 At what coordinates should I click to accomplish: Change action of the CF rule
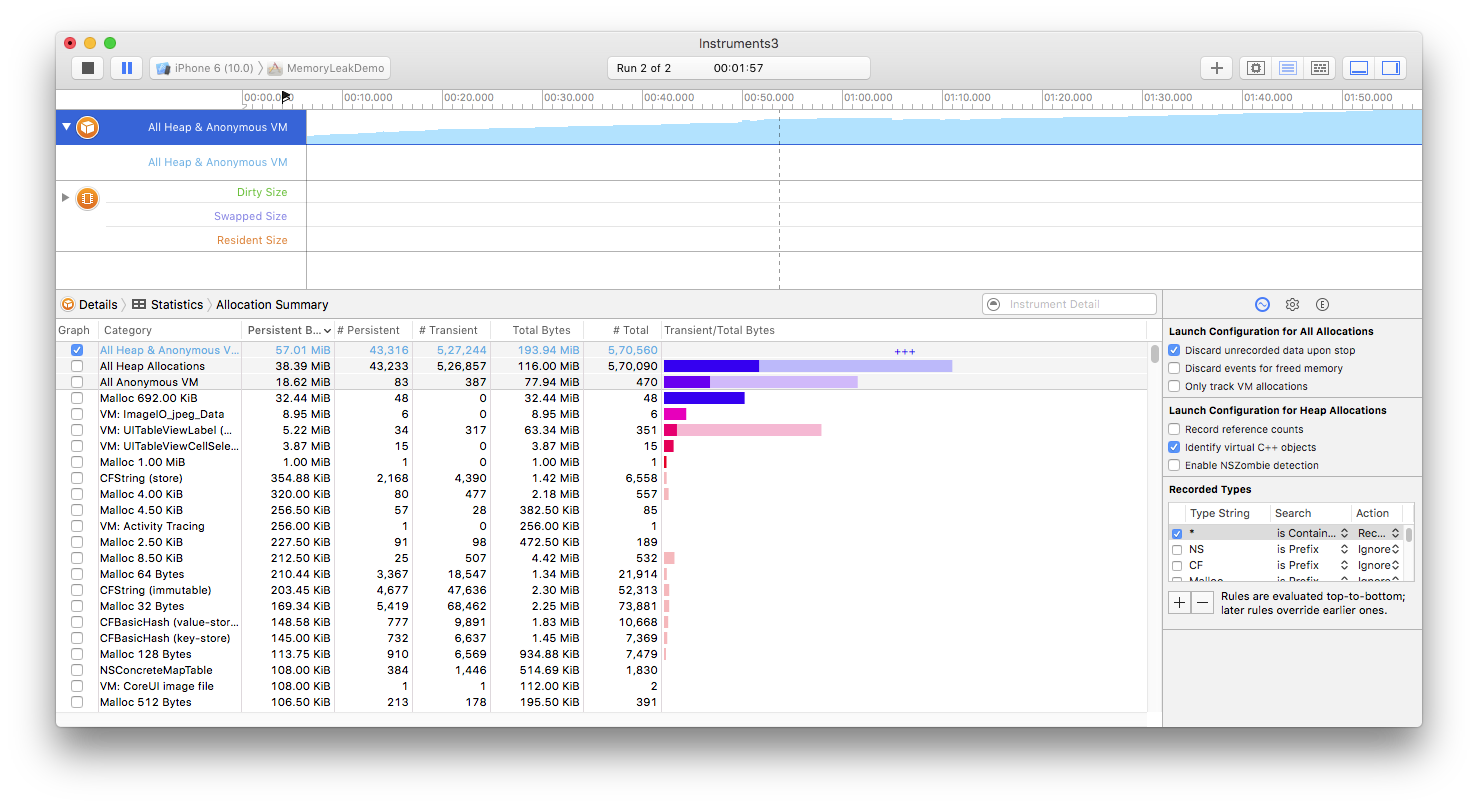pos(1378,565)
